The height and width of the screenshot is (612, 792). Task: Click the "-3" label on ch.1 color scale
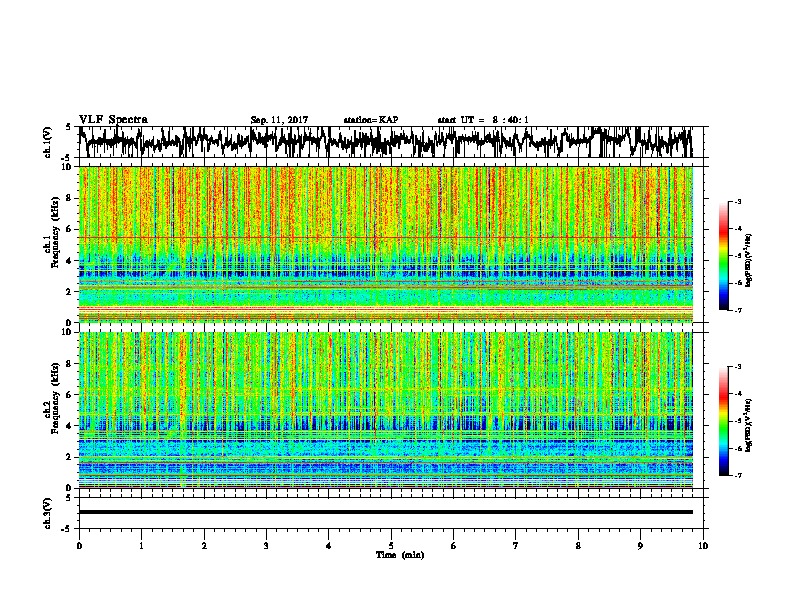pyautogui.click(x=737, y=201)
